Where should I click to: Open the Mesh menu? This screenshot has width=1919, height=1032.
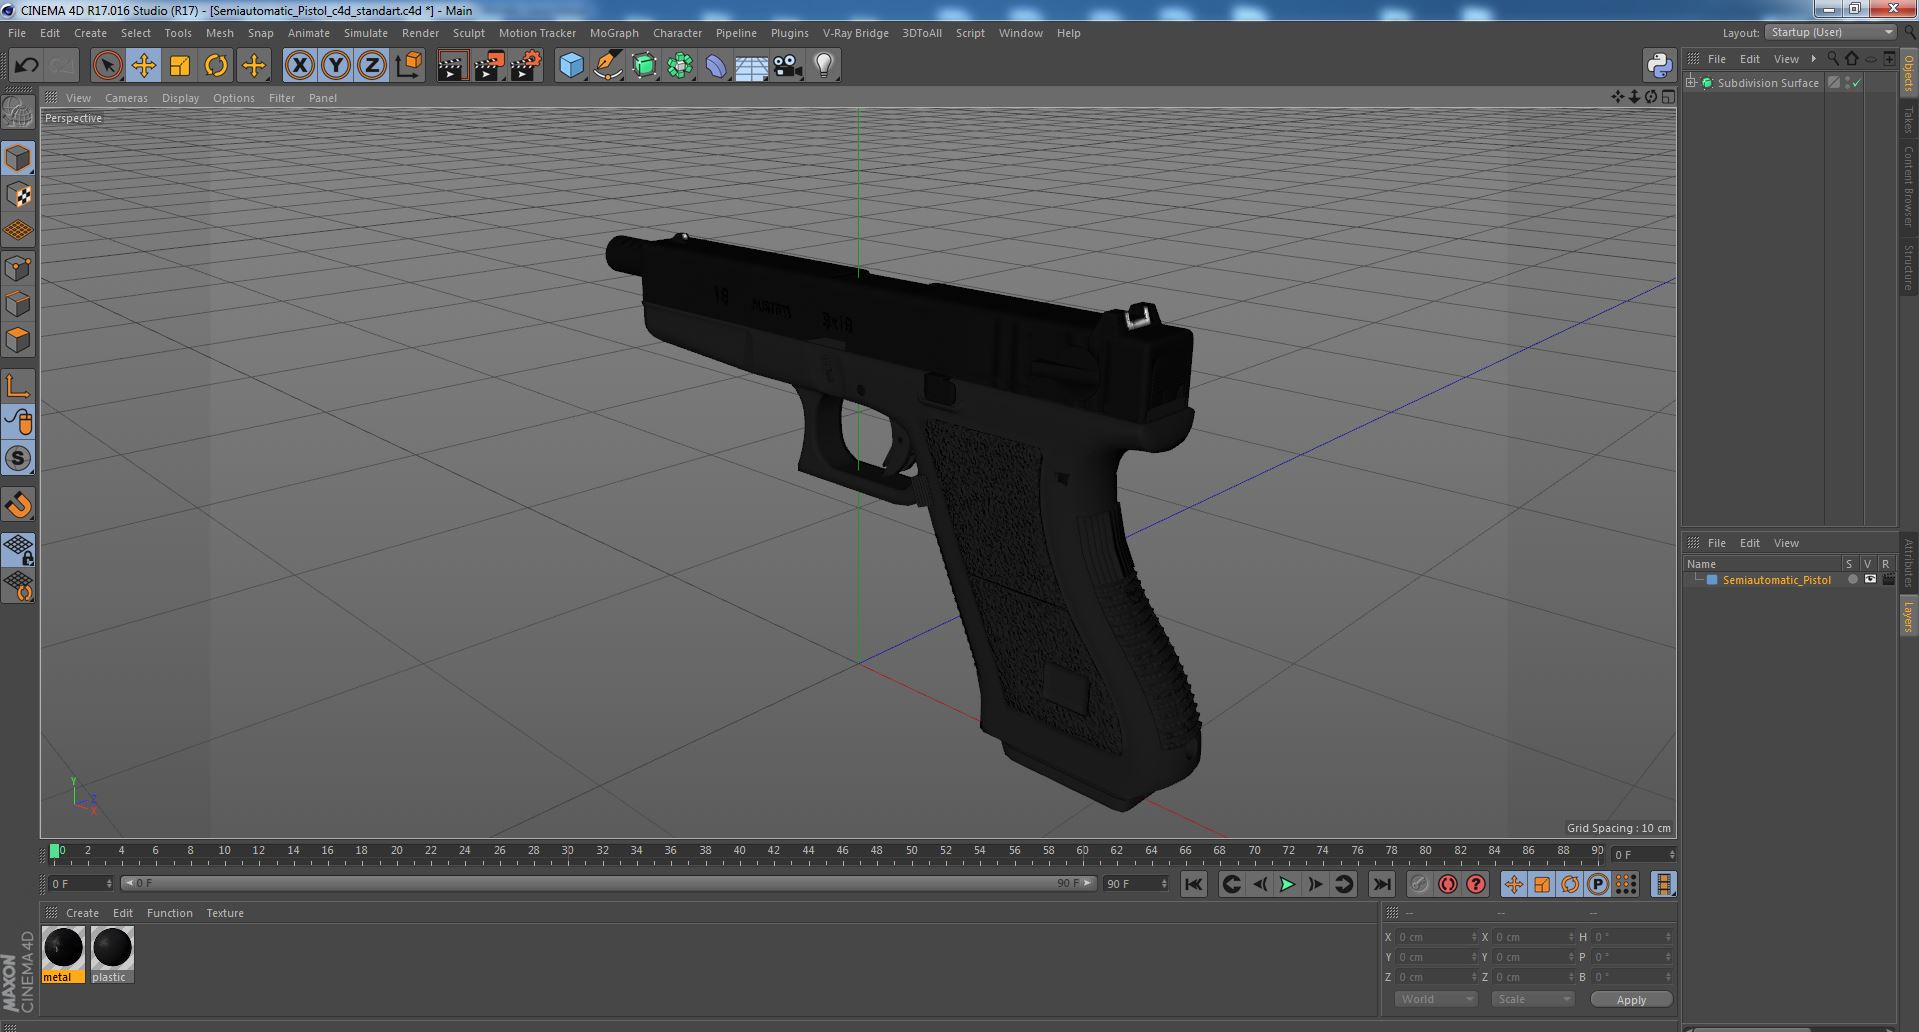219,33
